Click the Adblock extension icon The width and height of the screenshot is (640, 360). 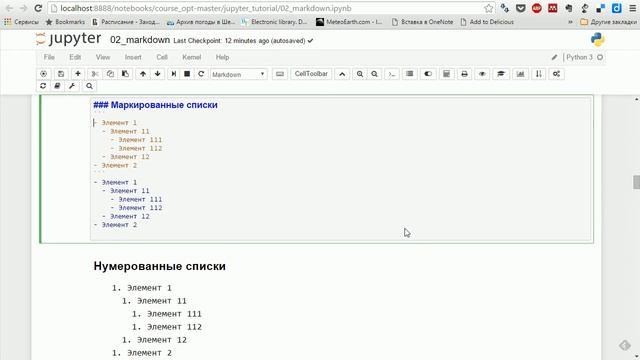tap(537, 8)
